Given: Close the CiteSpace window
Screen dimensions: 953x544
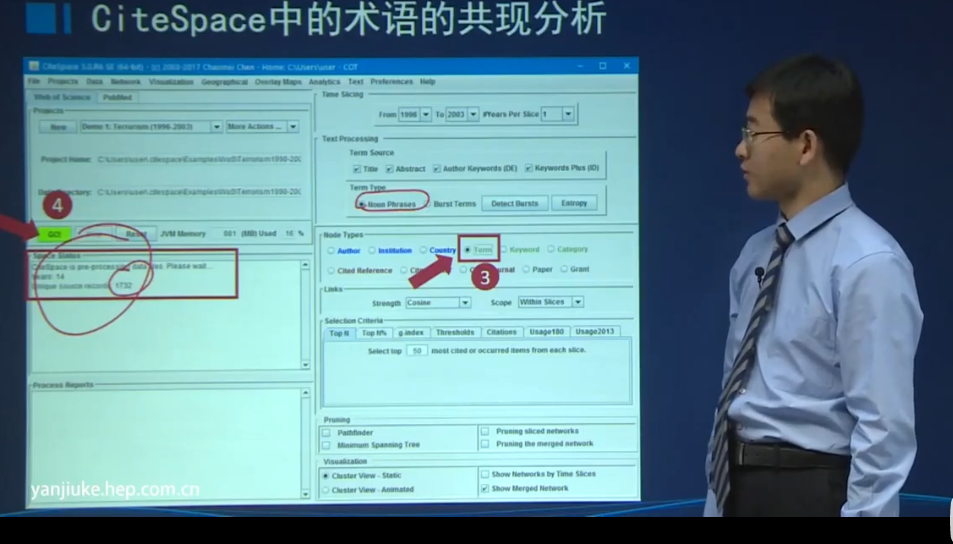Looking at the screenshot, I should point(627,66).
